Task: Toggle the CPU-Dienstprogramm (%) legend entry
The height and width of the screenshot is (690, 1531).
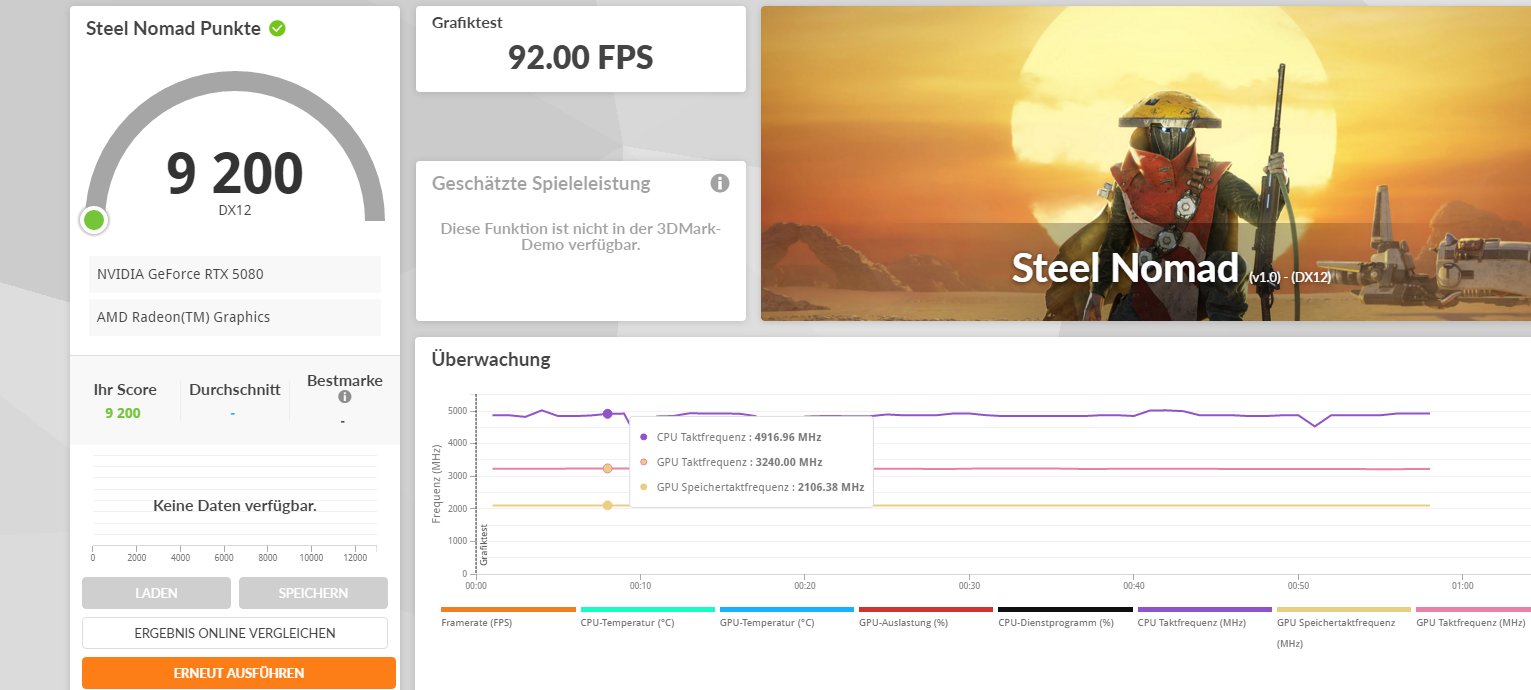Action: pos(1065,616)
